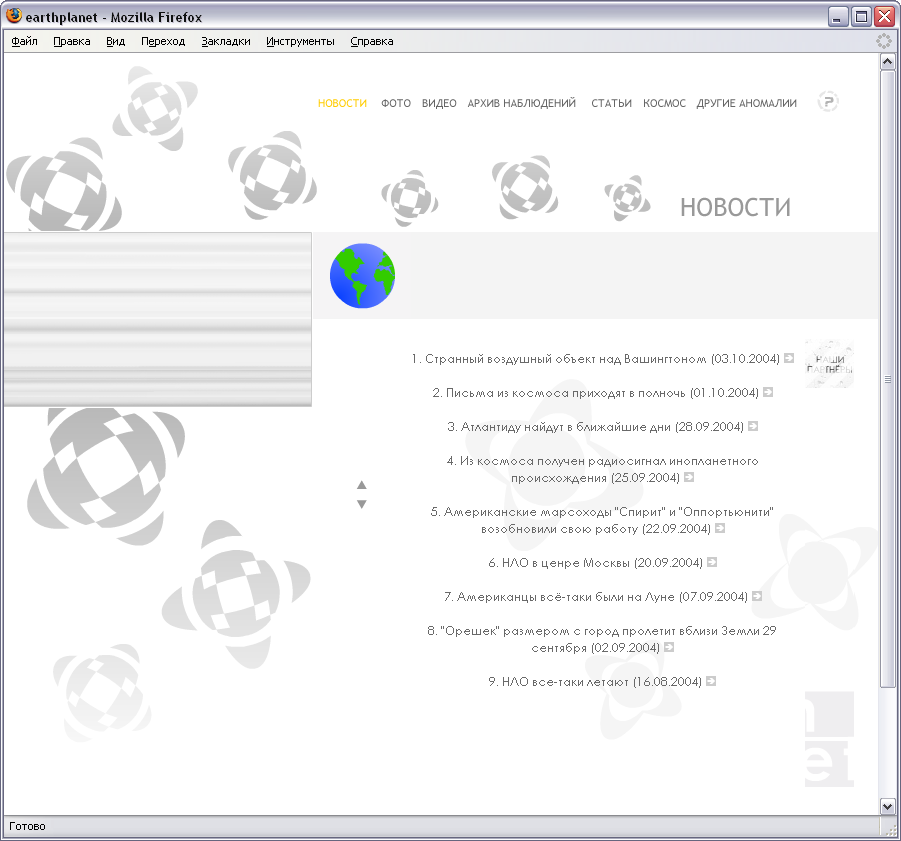Click the question mark help icon
The height and width of the screenshot is (841, 901).
pos(827,101)
